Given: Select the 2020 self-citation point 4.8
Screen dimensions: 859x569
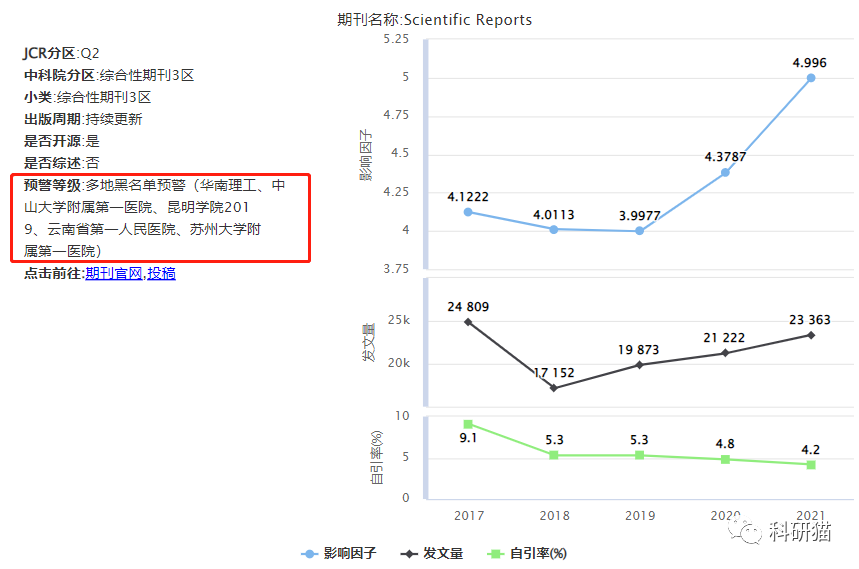Looking at the screenshot, I should [x=725, y=459].
